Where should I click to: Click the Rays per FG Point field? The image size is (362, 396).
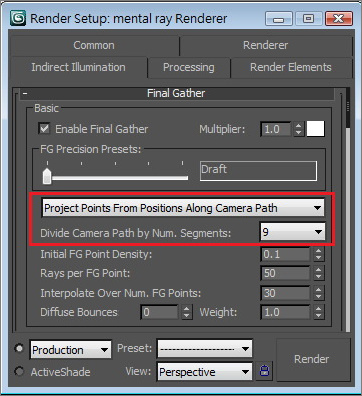285,273
